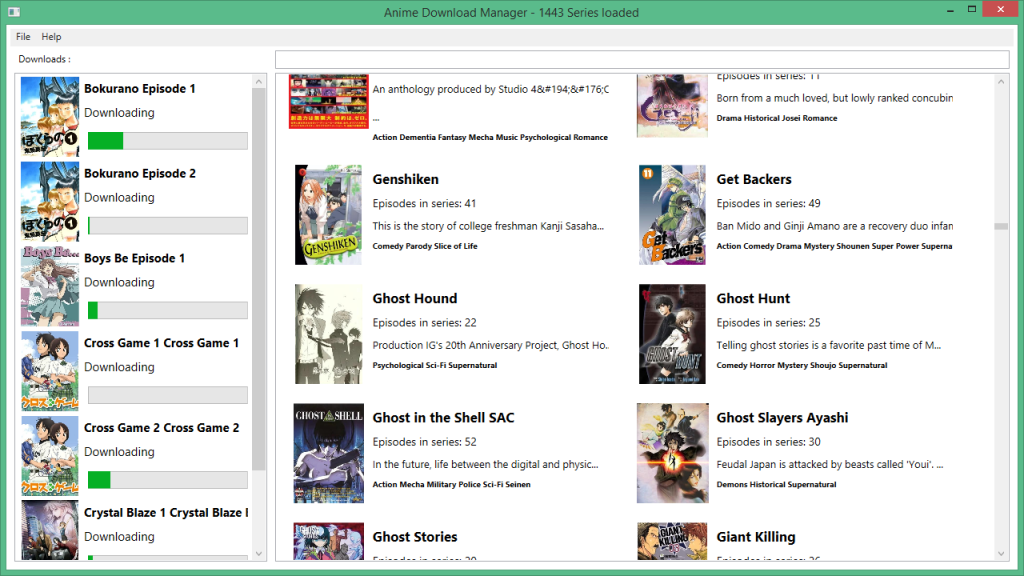Open the Giant Killing cover image

[x=673, y=541]
